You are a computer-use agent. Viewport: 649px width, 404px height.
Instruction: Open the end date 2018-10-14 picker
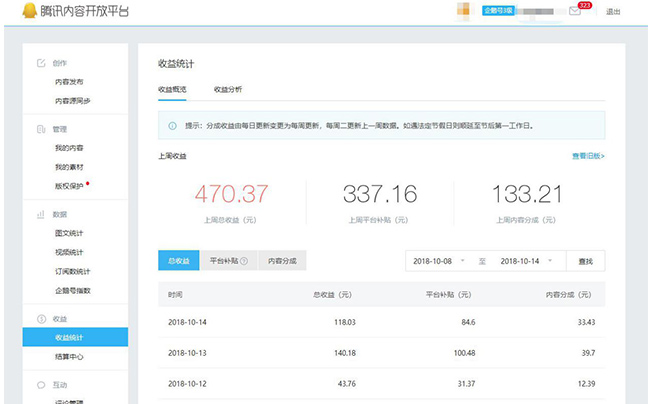[525, 261]
